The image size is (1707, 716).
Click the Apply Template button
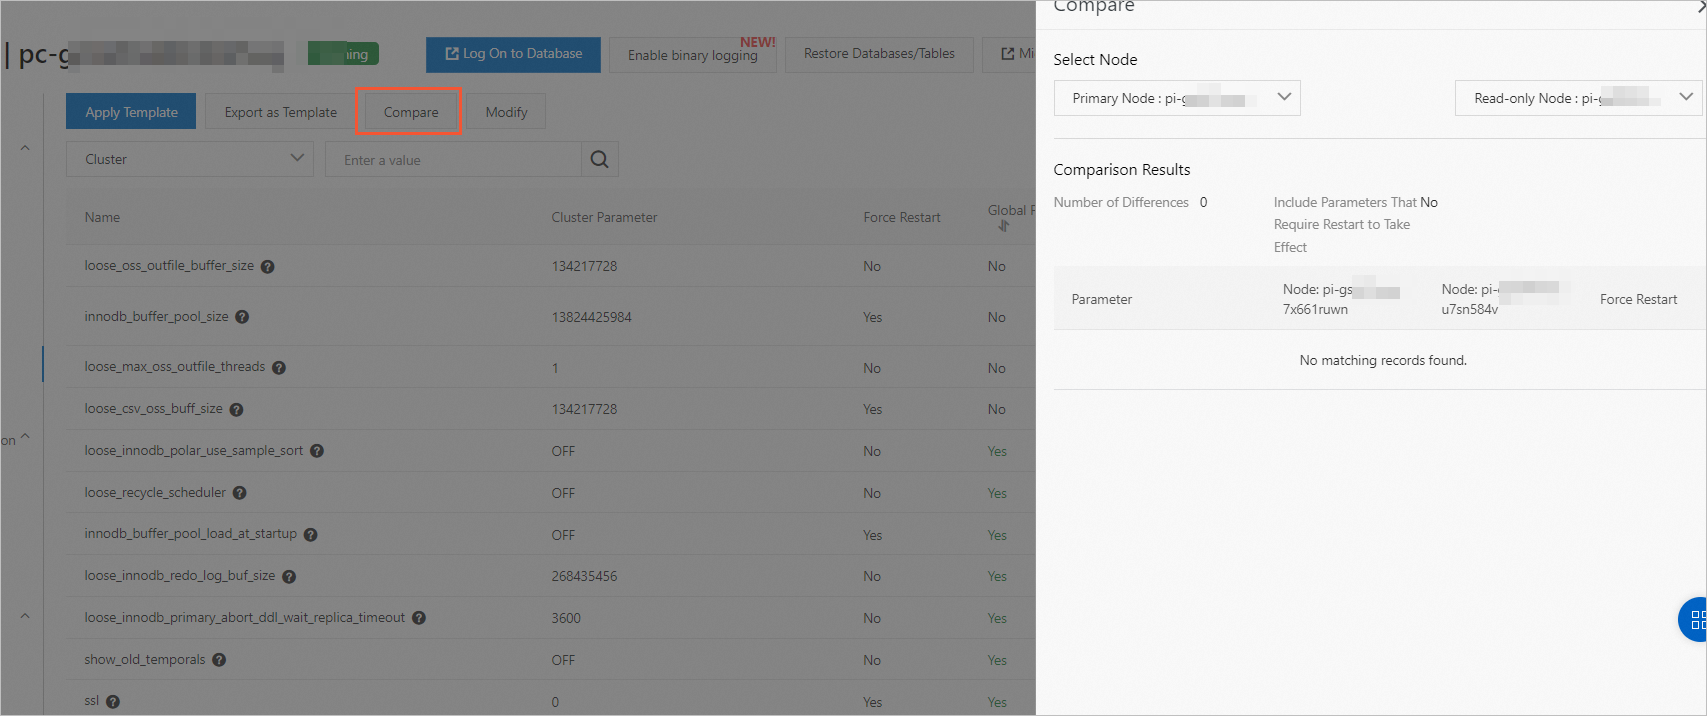tap(131, 112)
